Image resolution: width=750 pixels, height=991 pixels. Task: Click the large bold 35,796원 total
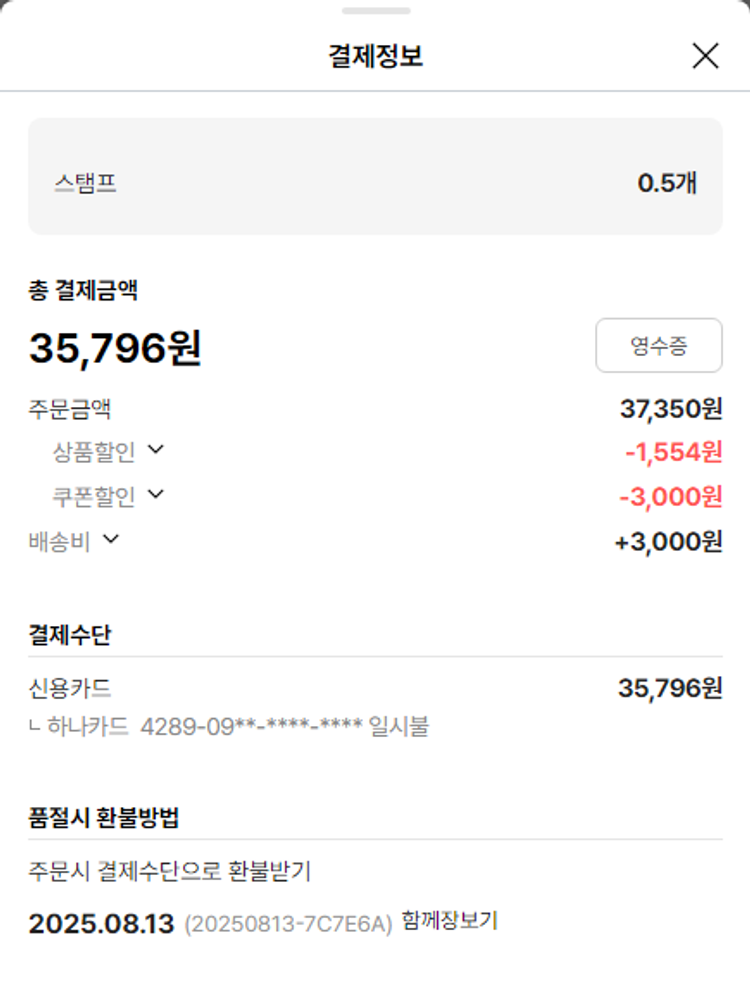[x=115, y=348]
